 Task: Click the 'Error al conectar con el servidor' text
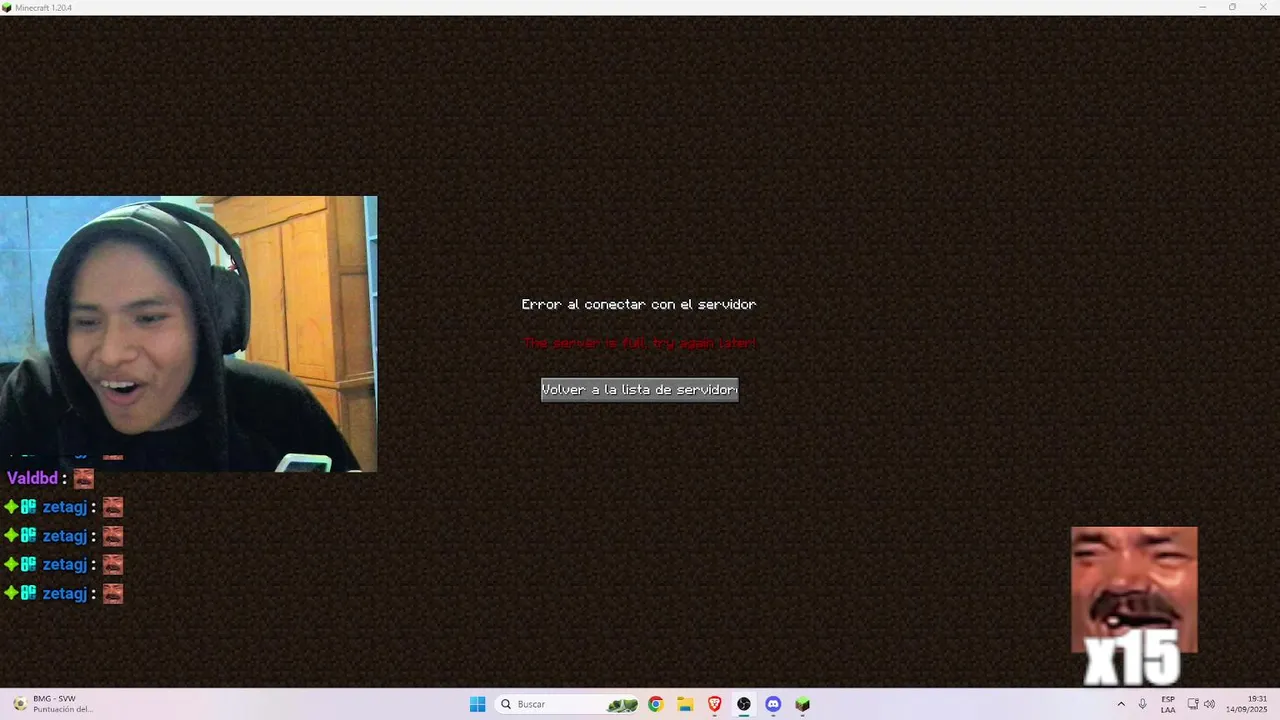tap(639, 304)
